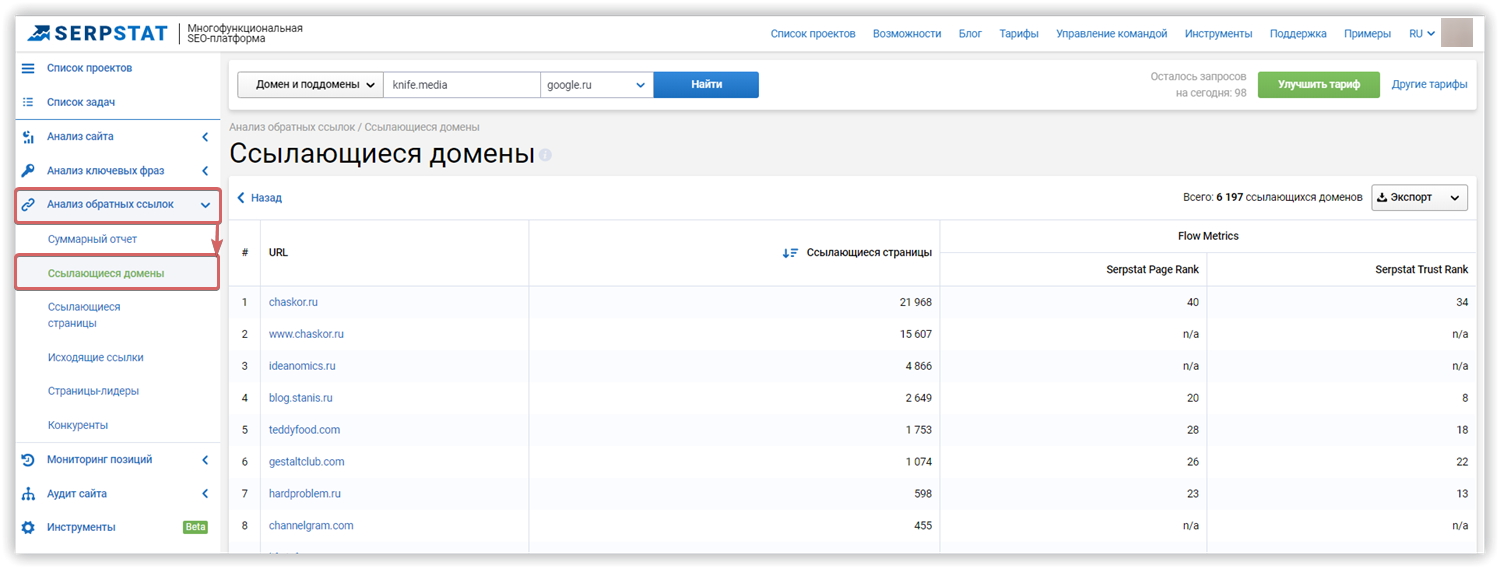Open Инструменты in the top menu
Viewport: 1500px width, 569px height.
[1218, 33]
